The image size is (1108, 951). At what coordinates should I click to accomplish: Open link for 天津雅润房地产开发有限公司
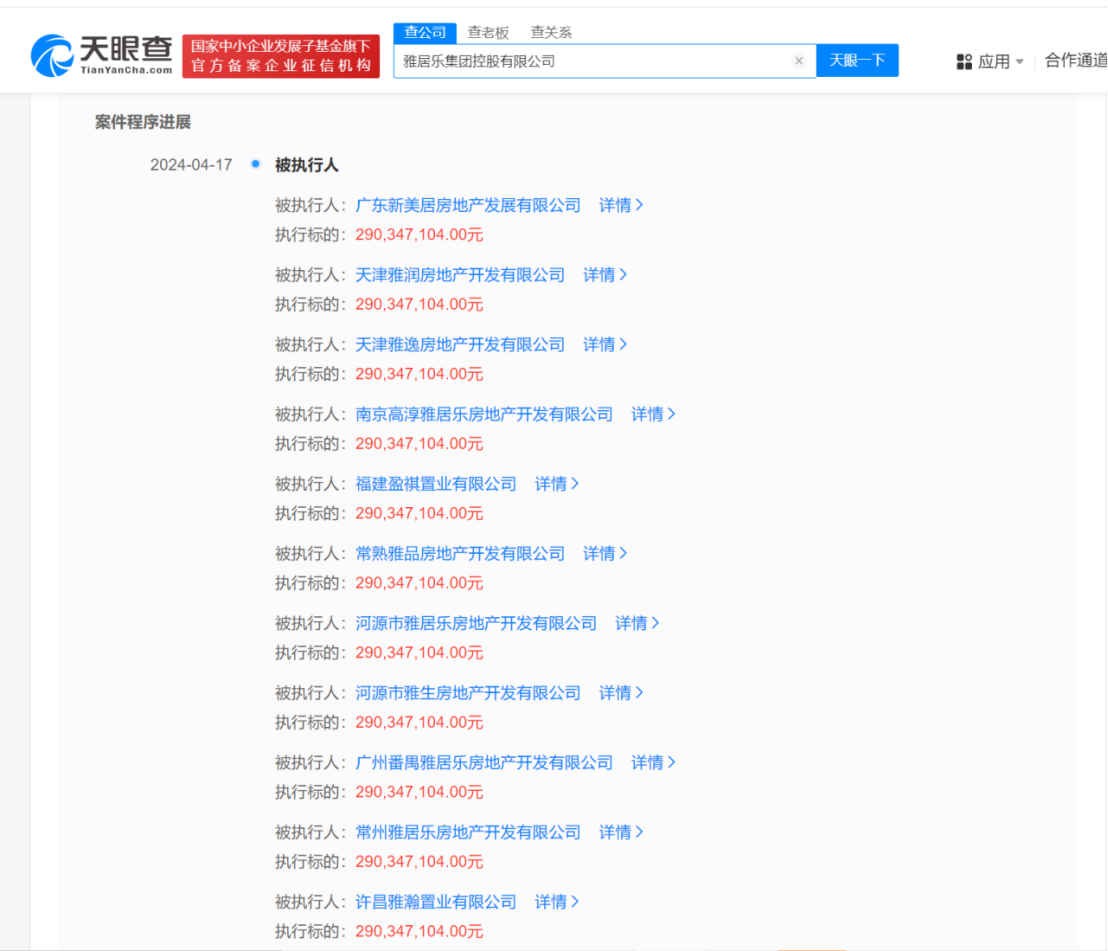tap(462, 275)
